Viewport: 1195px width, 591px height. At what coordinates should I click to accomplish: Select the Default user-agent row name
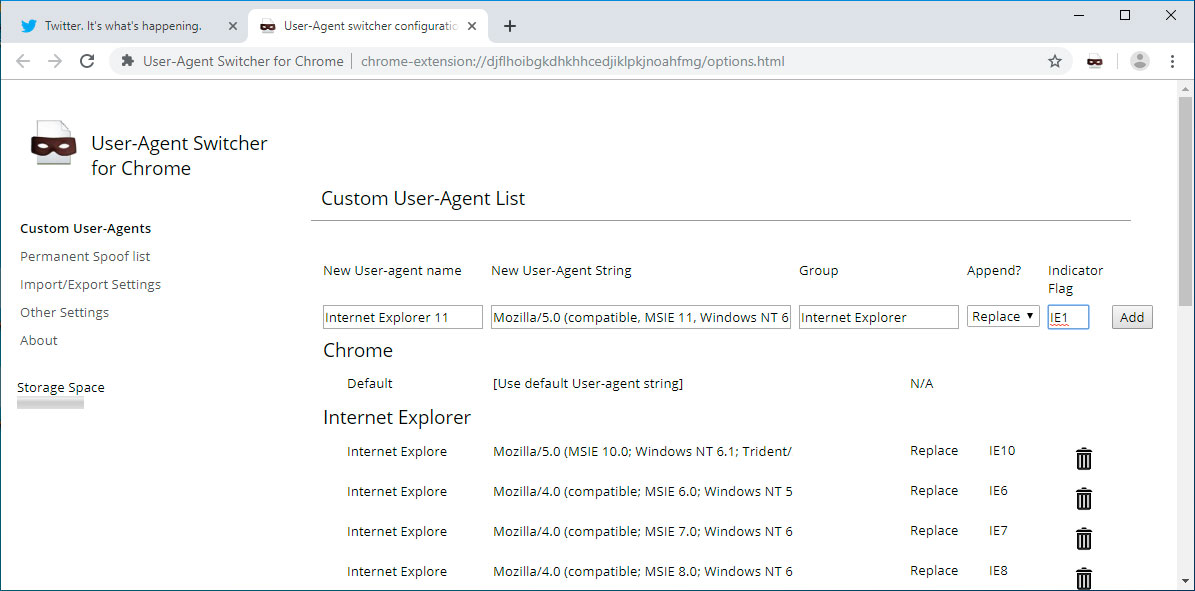[370, 384]
